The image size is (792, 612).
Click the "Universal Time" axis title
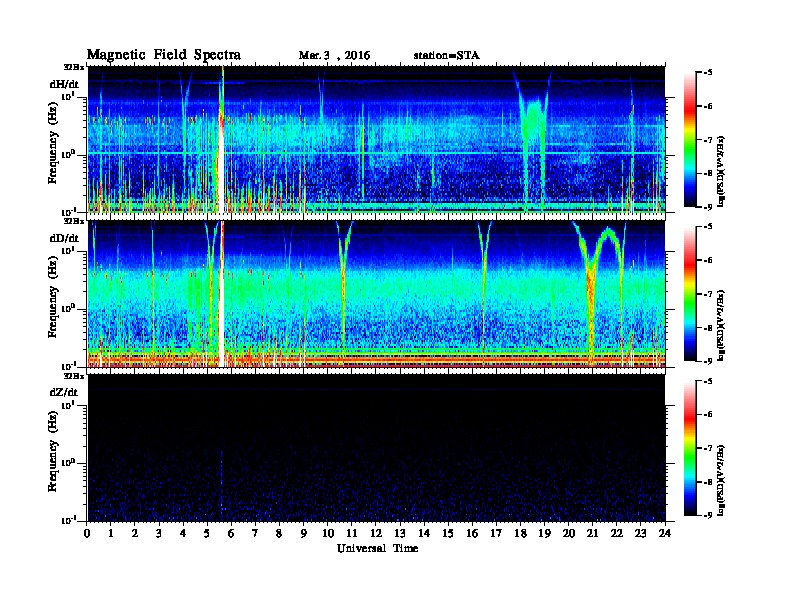coord(377,548)
